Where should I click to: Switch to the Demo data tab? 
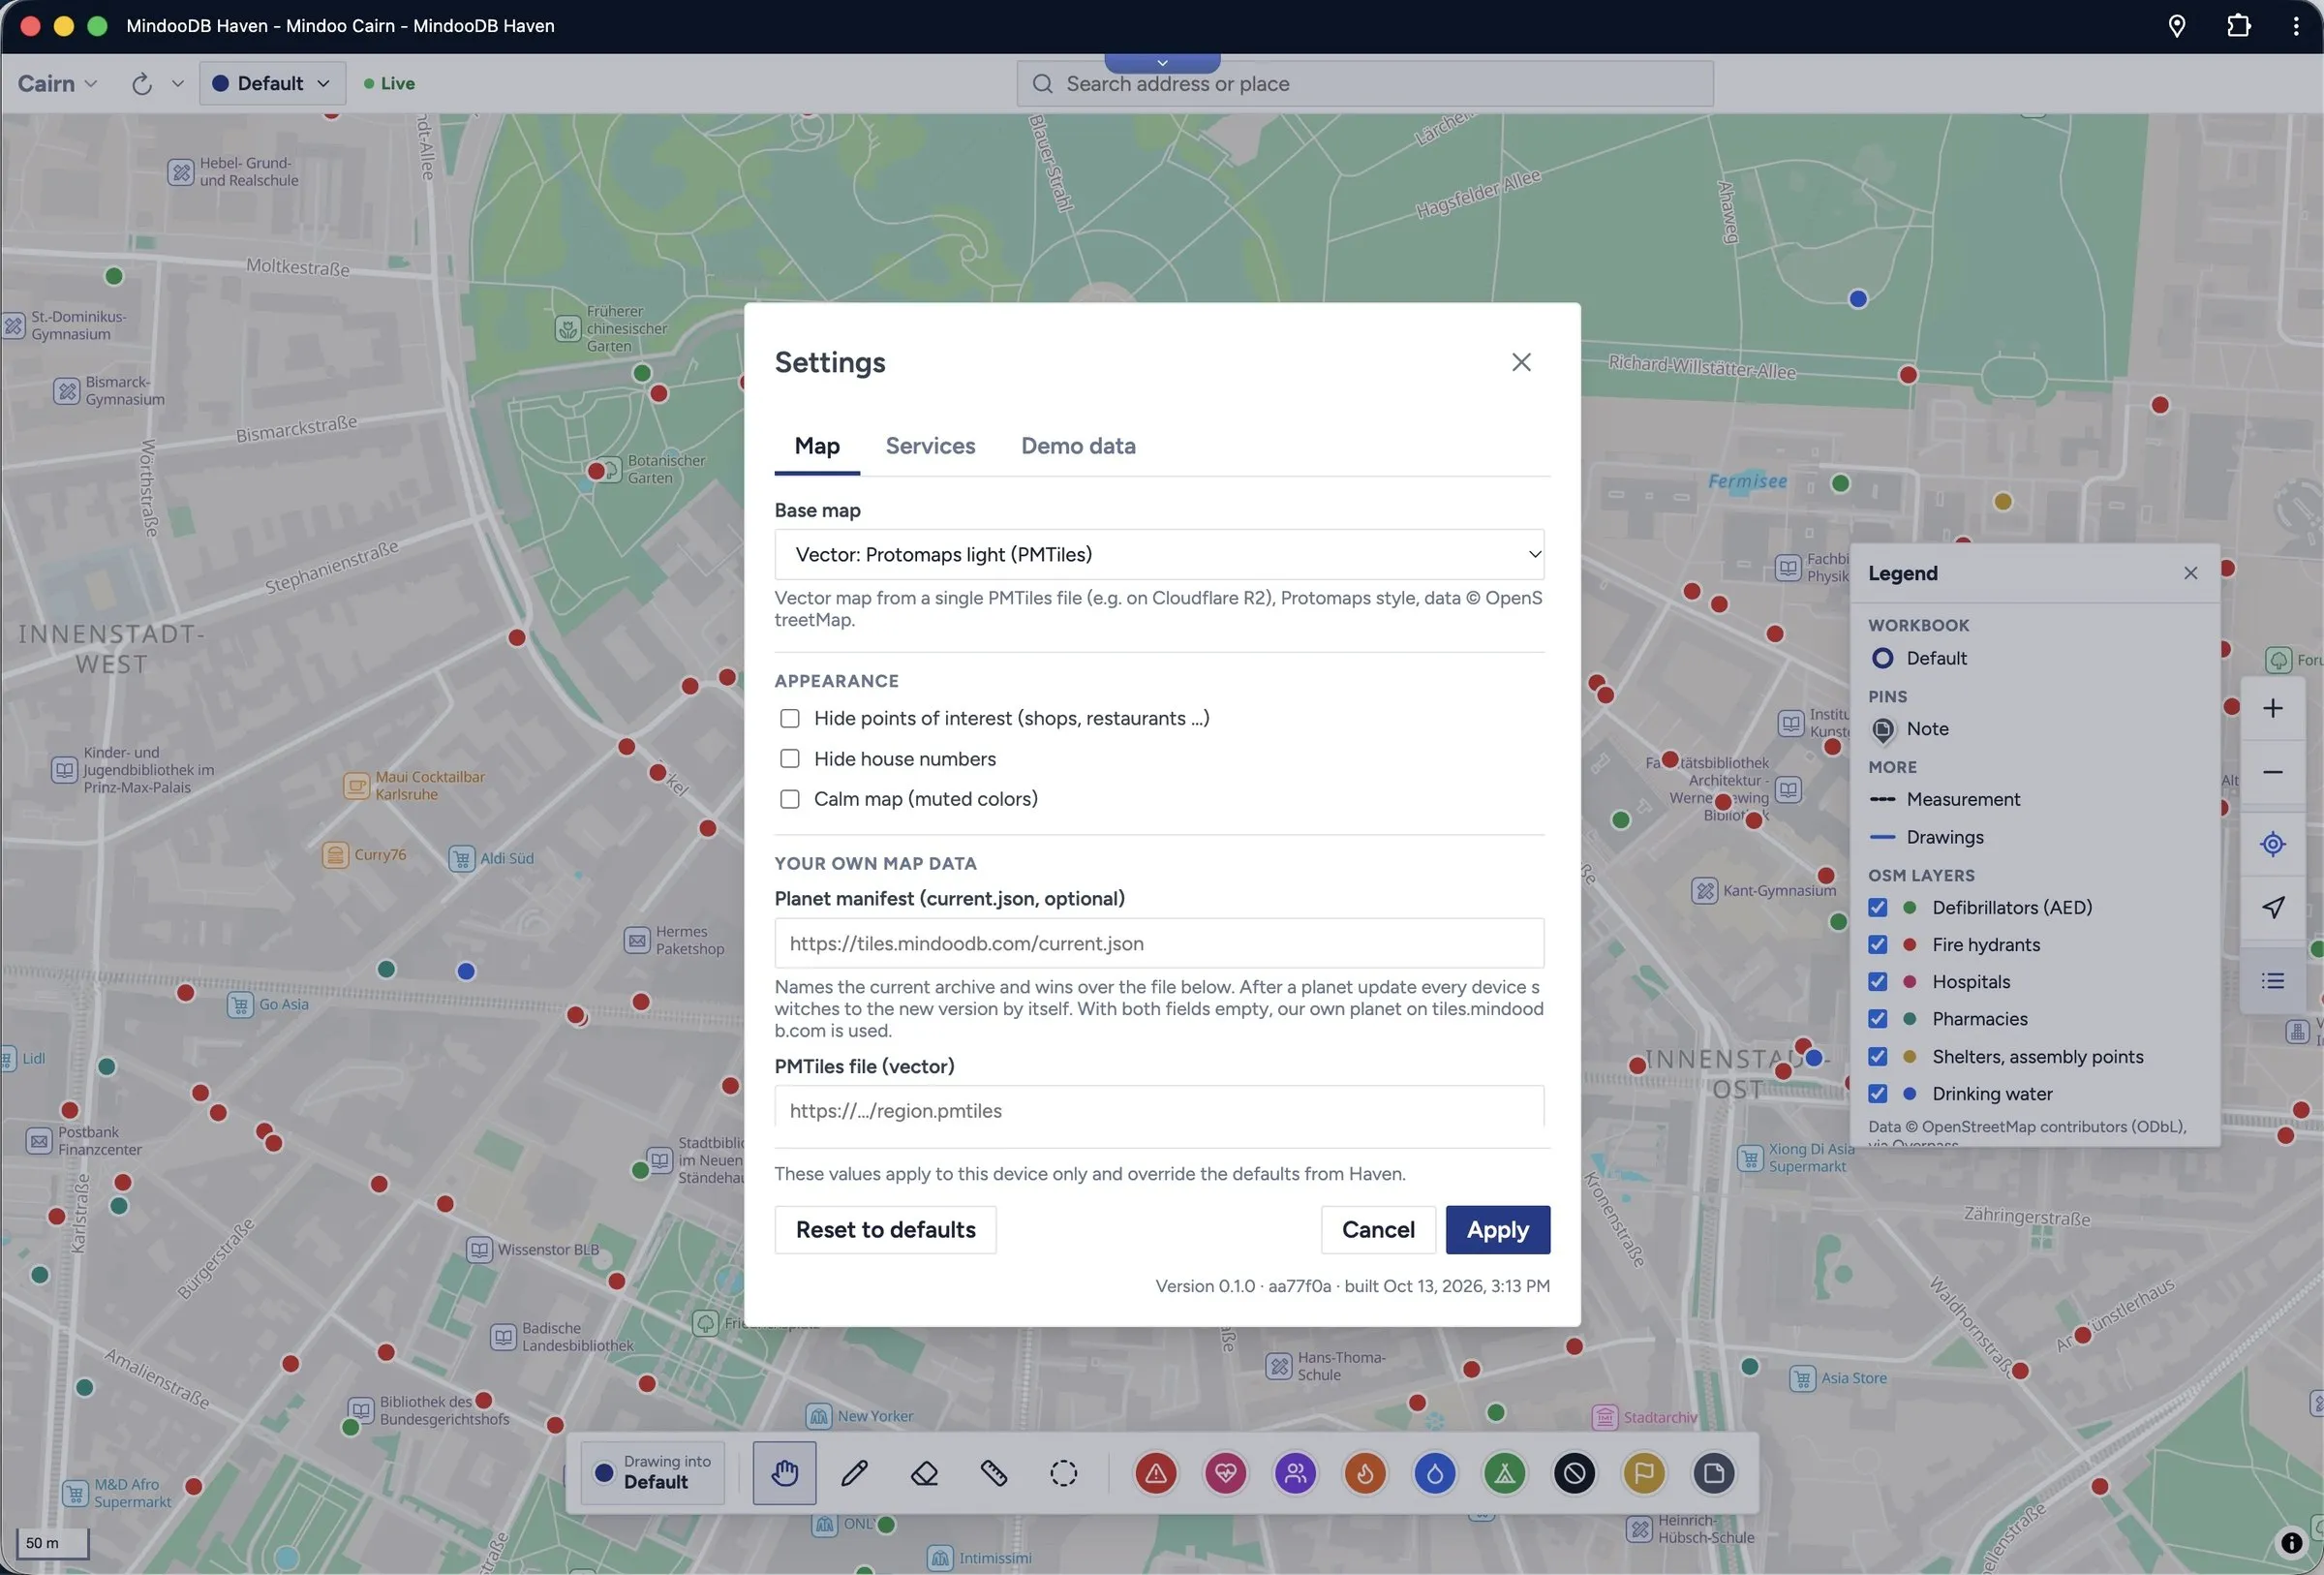1078,446
